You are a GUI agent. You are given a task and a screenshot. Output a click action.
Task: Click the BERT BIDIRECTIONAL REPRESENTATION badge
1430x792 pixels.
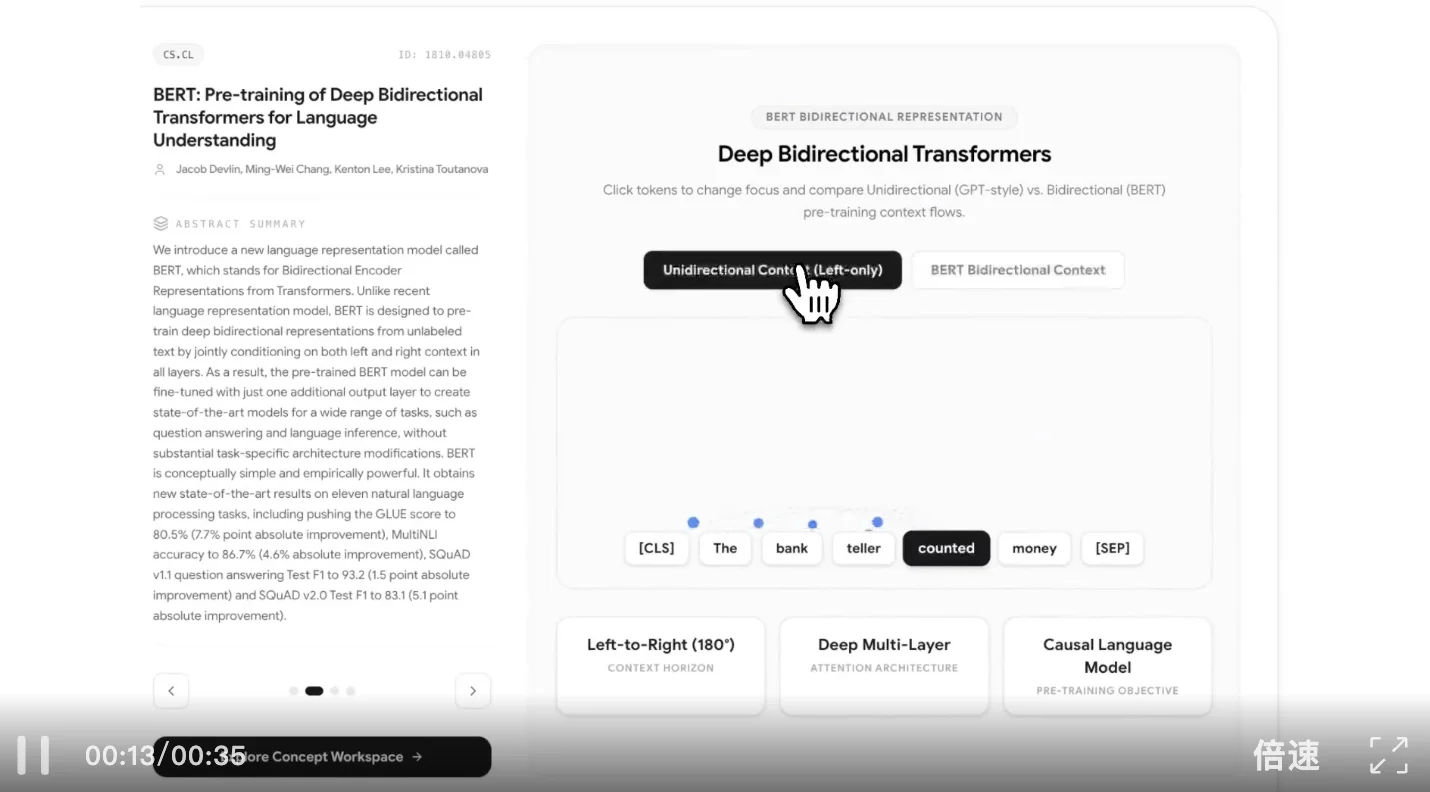(x=884, y=117)
